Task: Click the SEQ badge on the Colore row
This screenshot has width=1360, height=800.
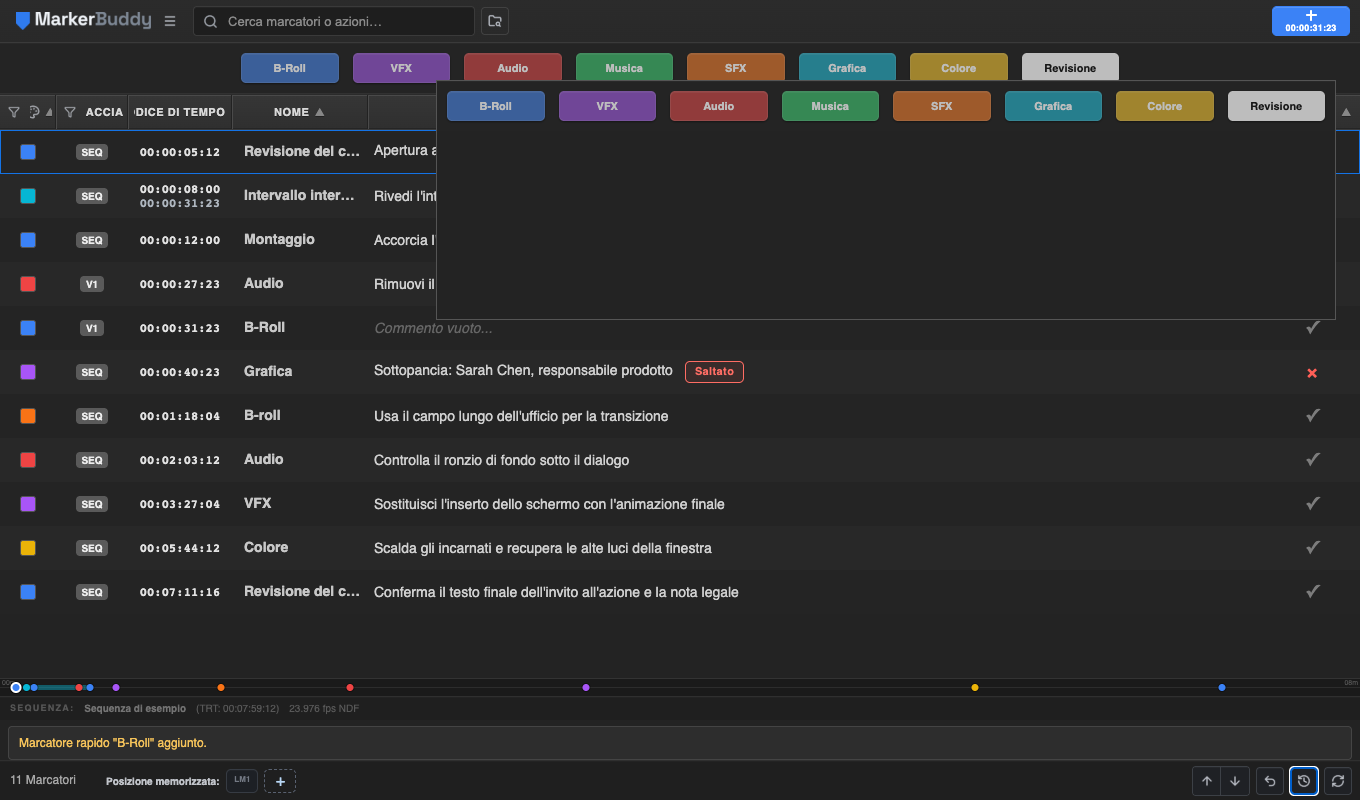Action: coord(92,548)
